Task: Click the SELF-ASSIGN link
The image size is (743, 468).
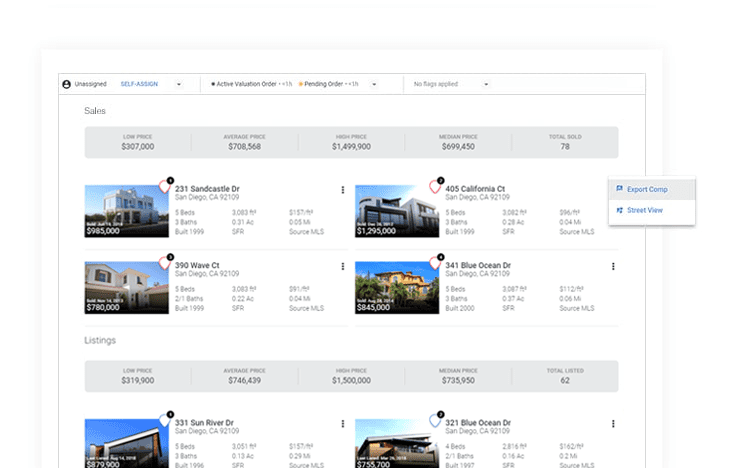Action: pos(139,84)
